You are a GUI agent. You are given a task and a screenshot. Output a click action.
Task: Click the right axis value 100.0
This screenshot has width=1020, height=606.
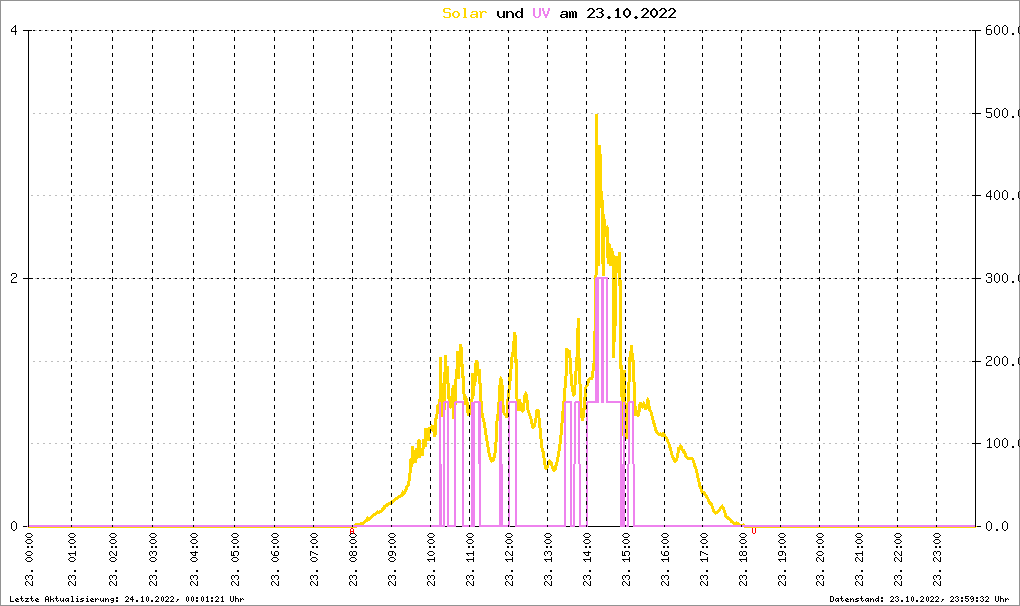(x=1002, y=443)
